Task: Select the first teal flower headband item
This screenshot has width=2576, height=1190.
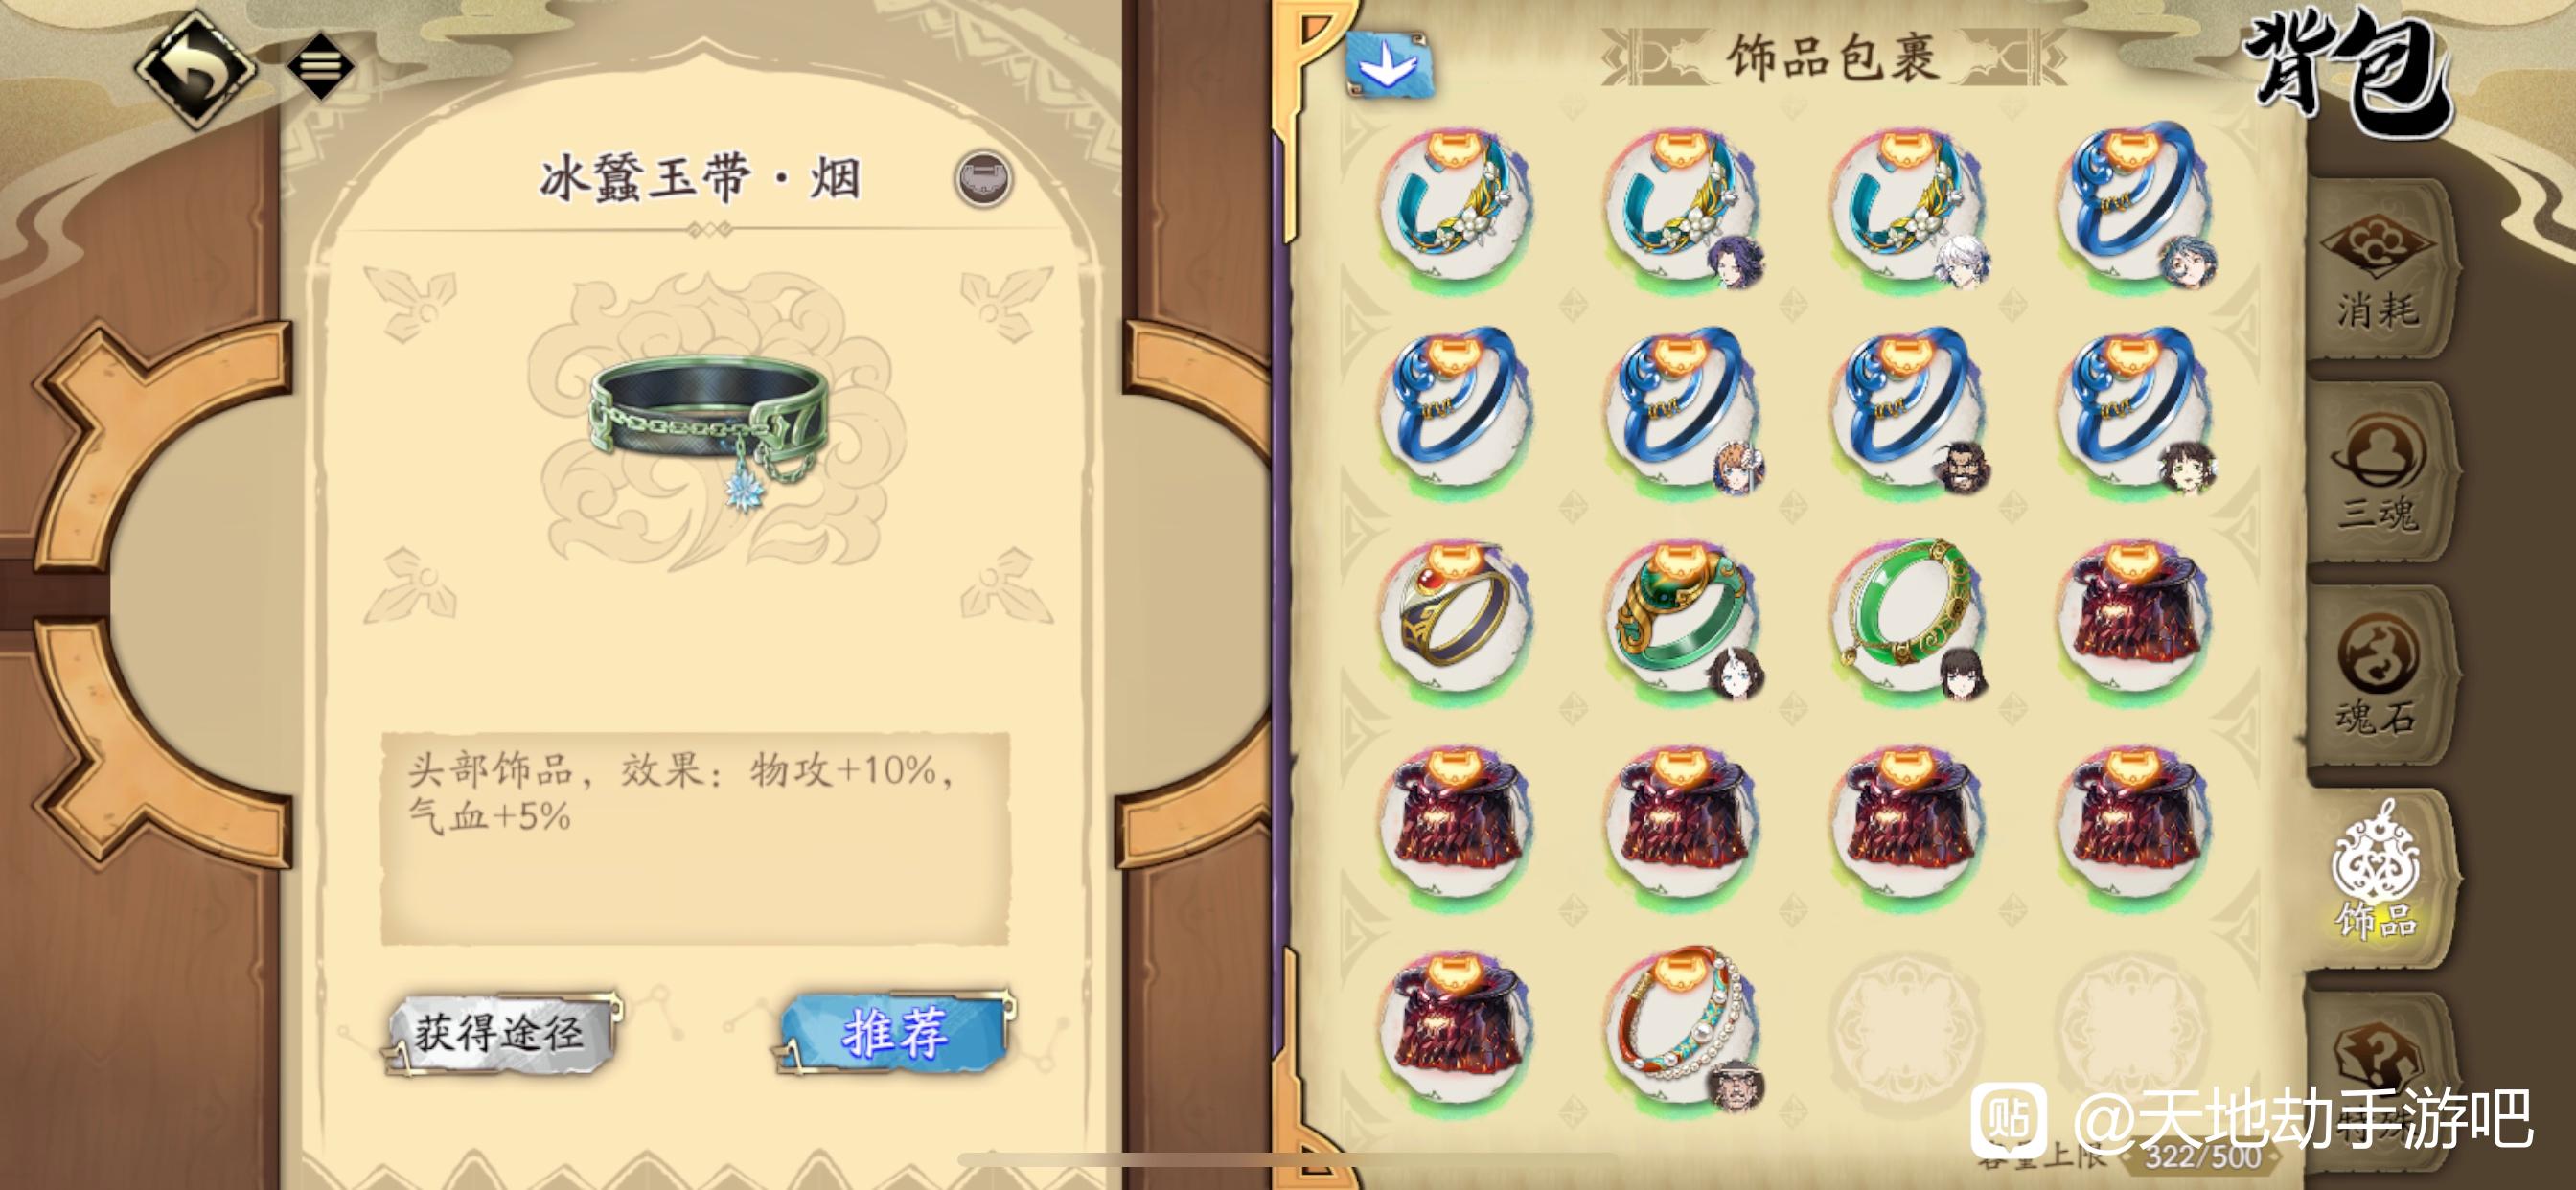Action: (x=1455, y=204)
